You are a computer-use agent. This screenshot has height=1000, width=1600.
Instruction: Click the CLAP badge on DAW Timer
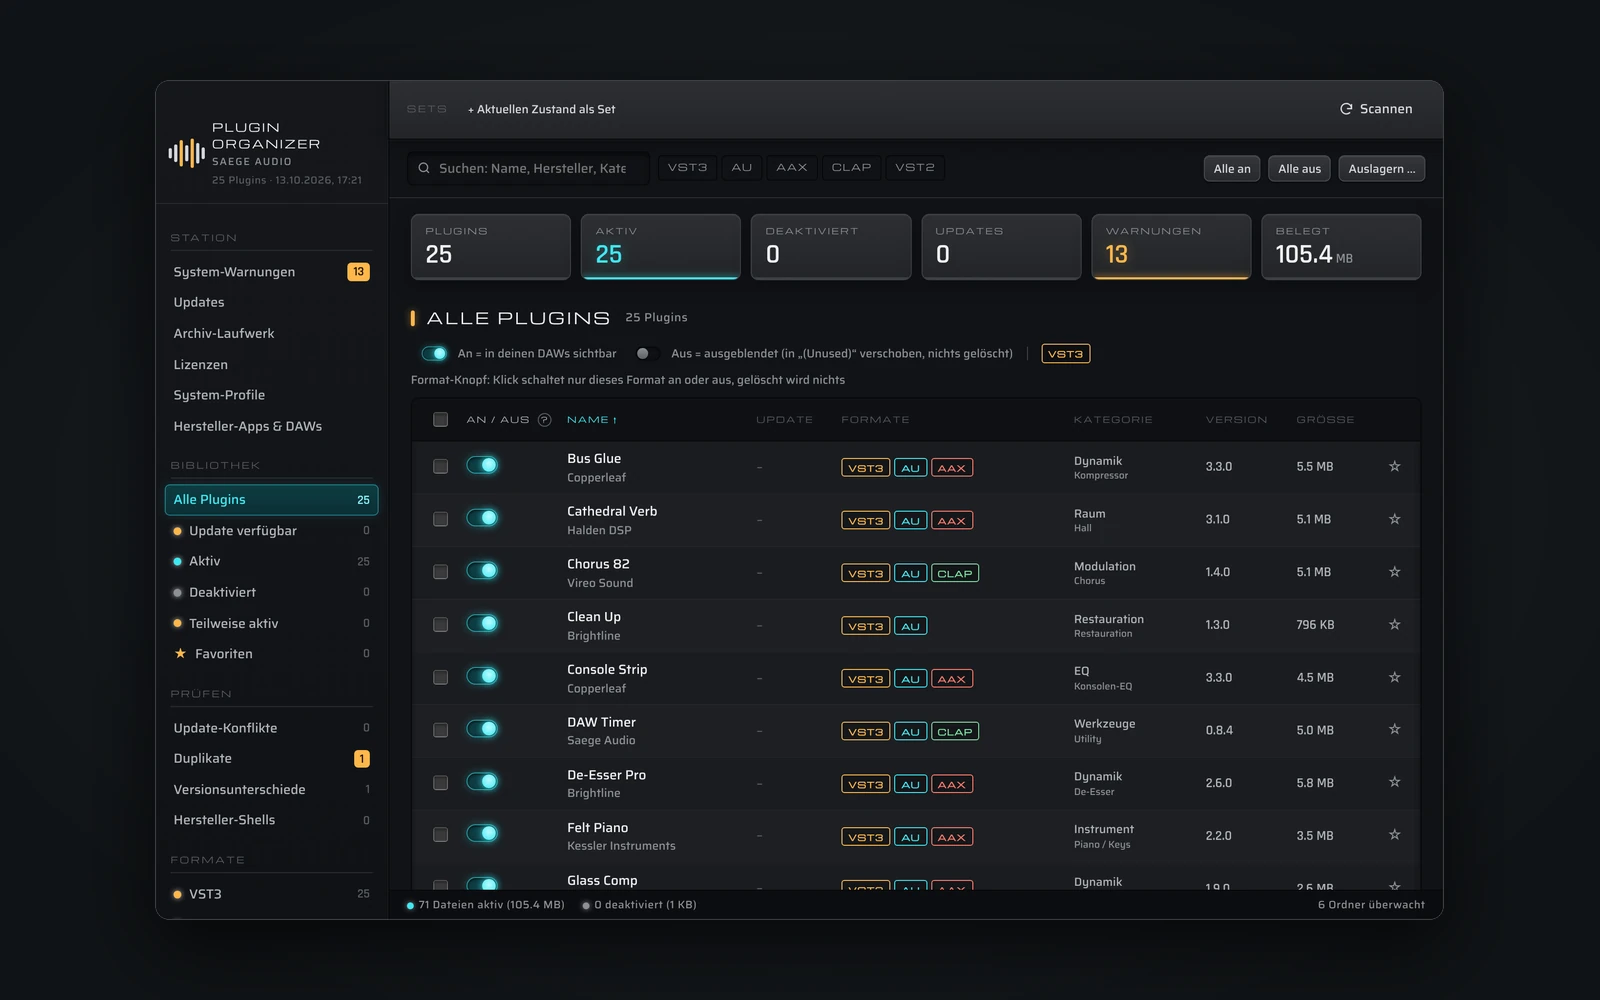click(955, 732)
